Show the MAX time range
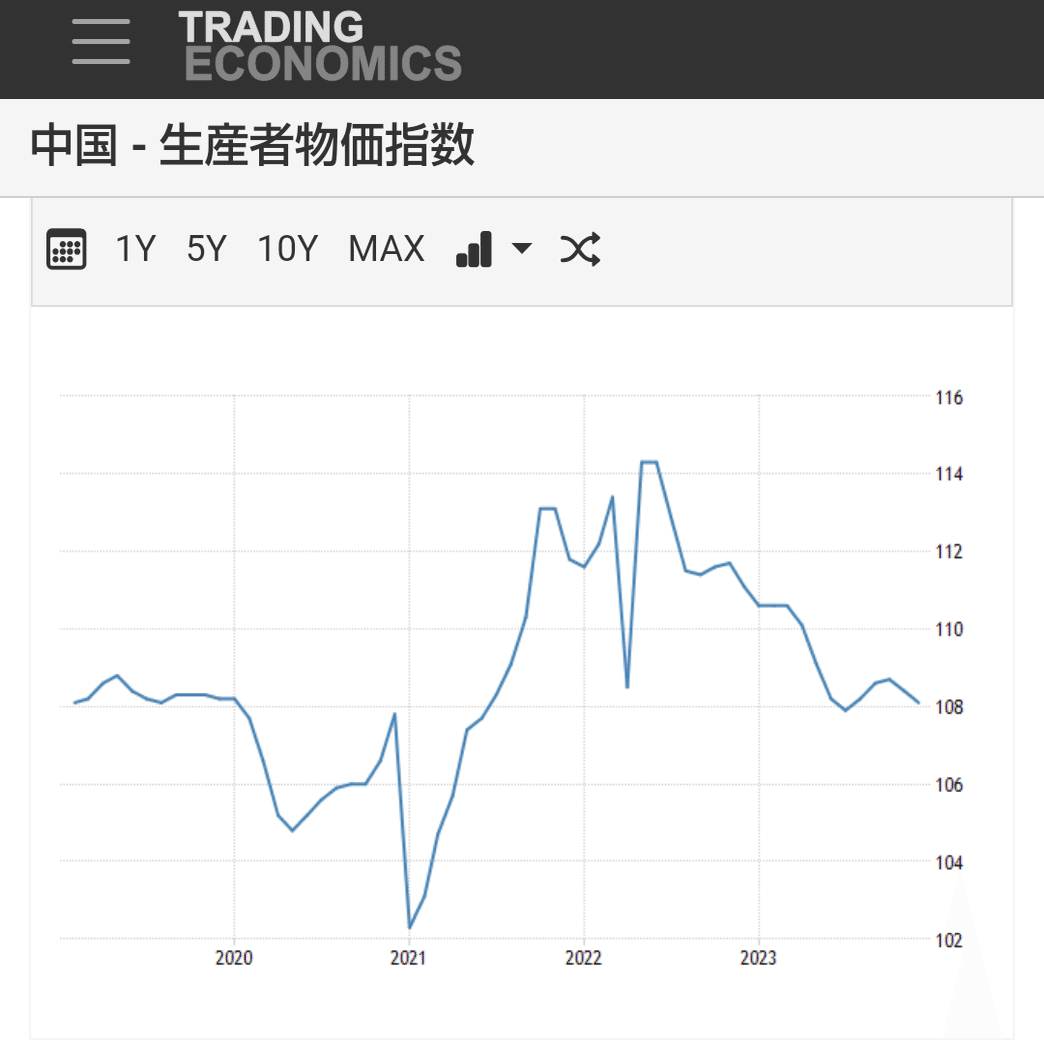Viewport: 1044px width, 1044px height. tap(386, 249)
